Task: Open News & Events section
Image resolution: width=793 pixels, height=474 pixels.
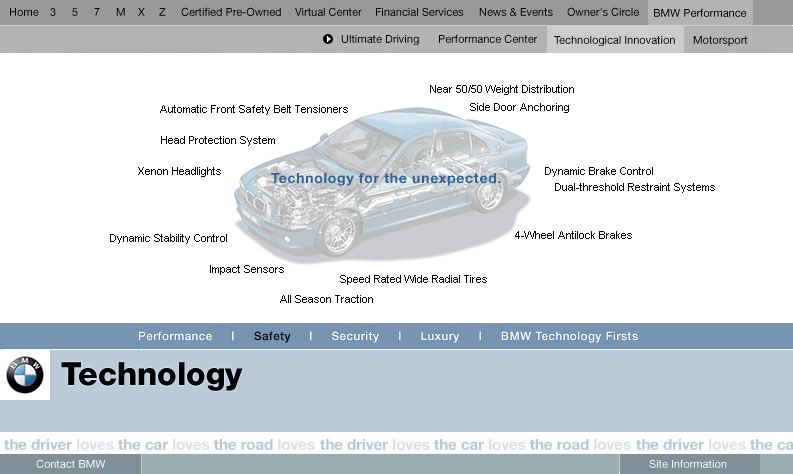Action: coord(516,12)
